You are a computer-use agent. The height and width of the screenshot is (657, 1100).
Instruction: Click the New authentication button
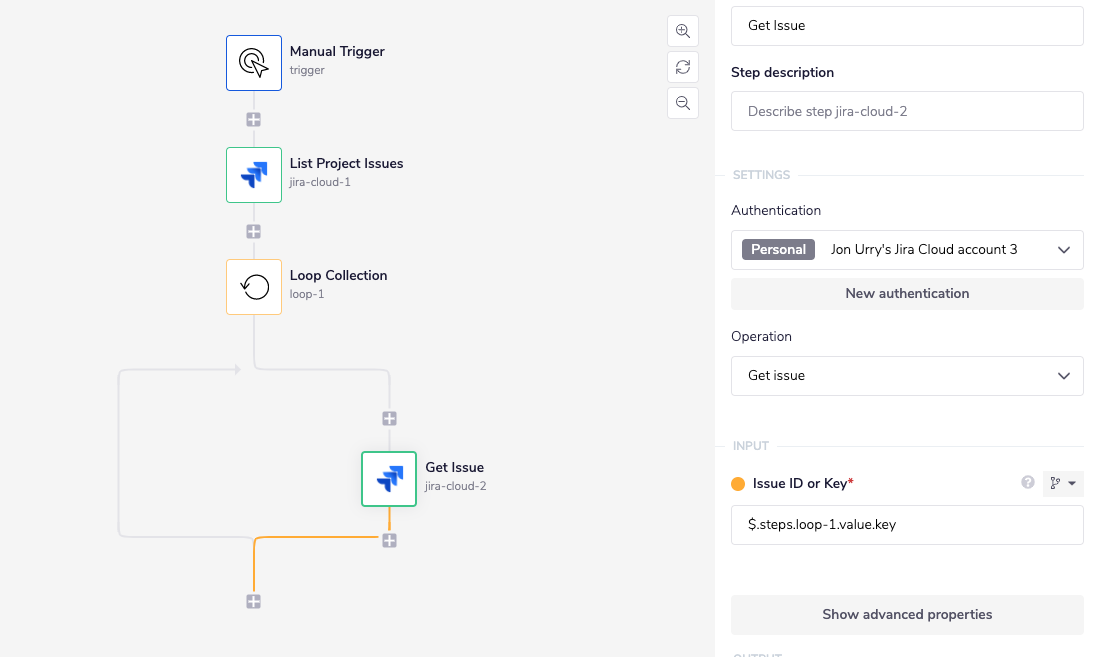(907, 293)
